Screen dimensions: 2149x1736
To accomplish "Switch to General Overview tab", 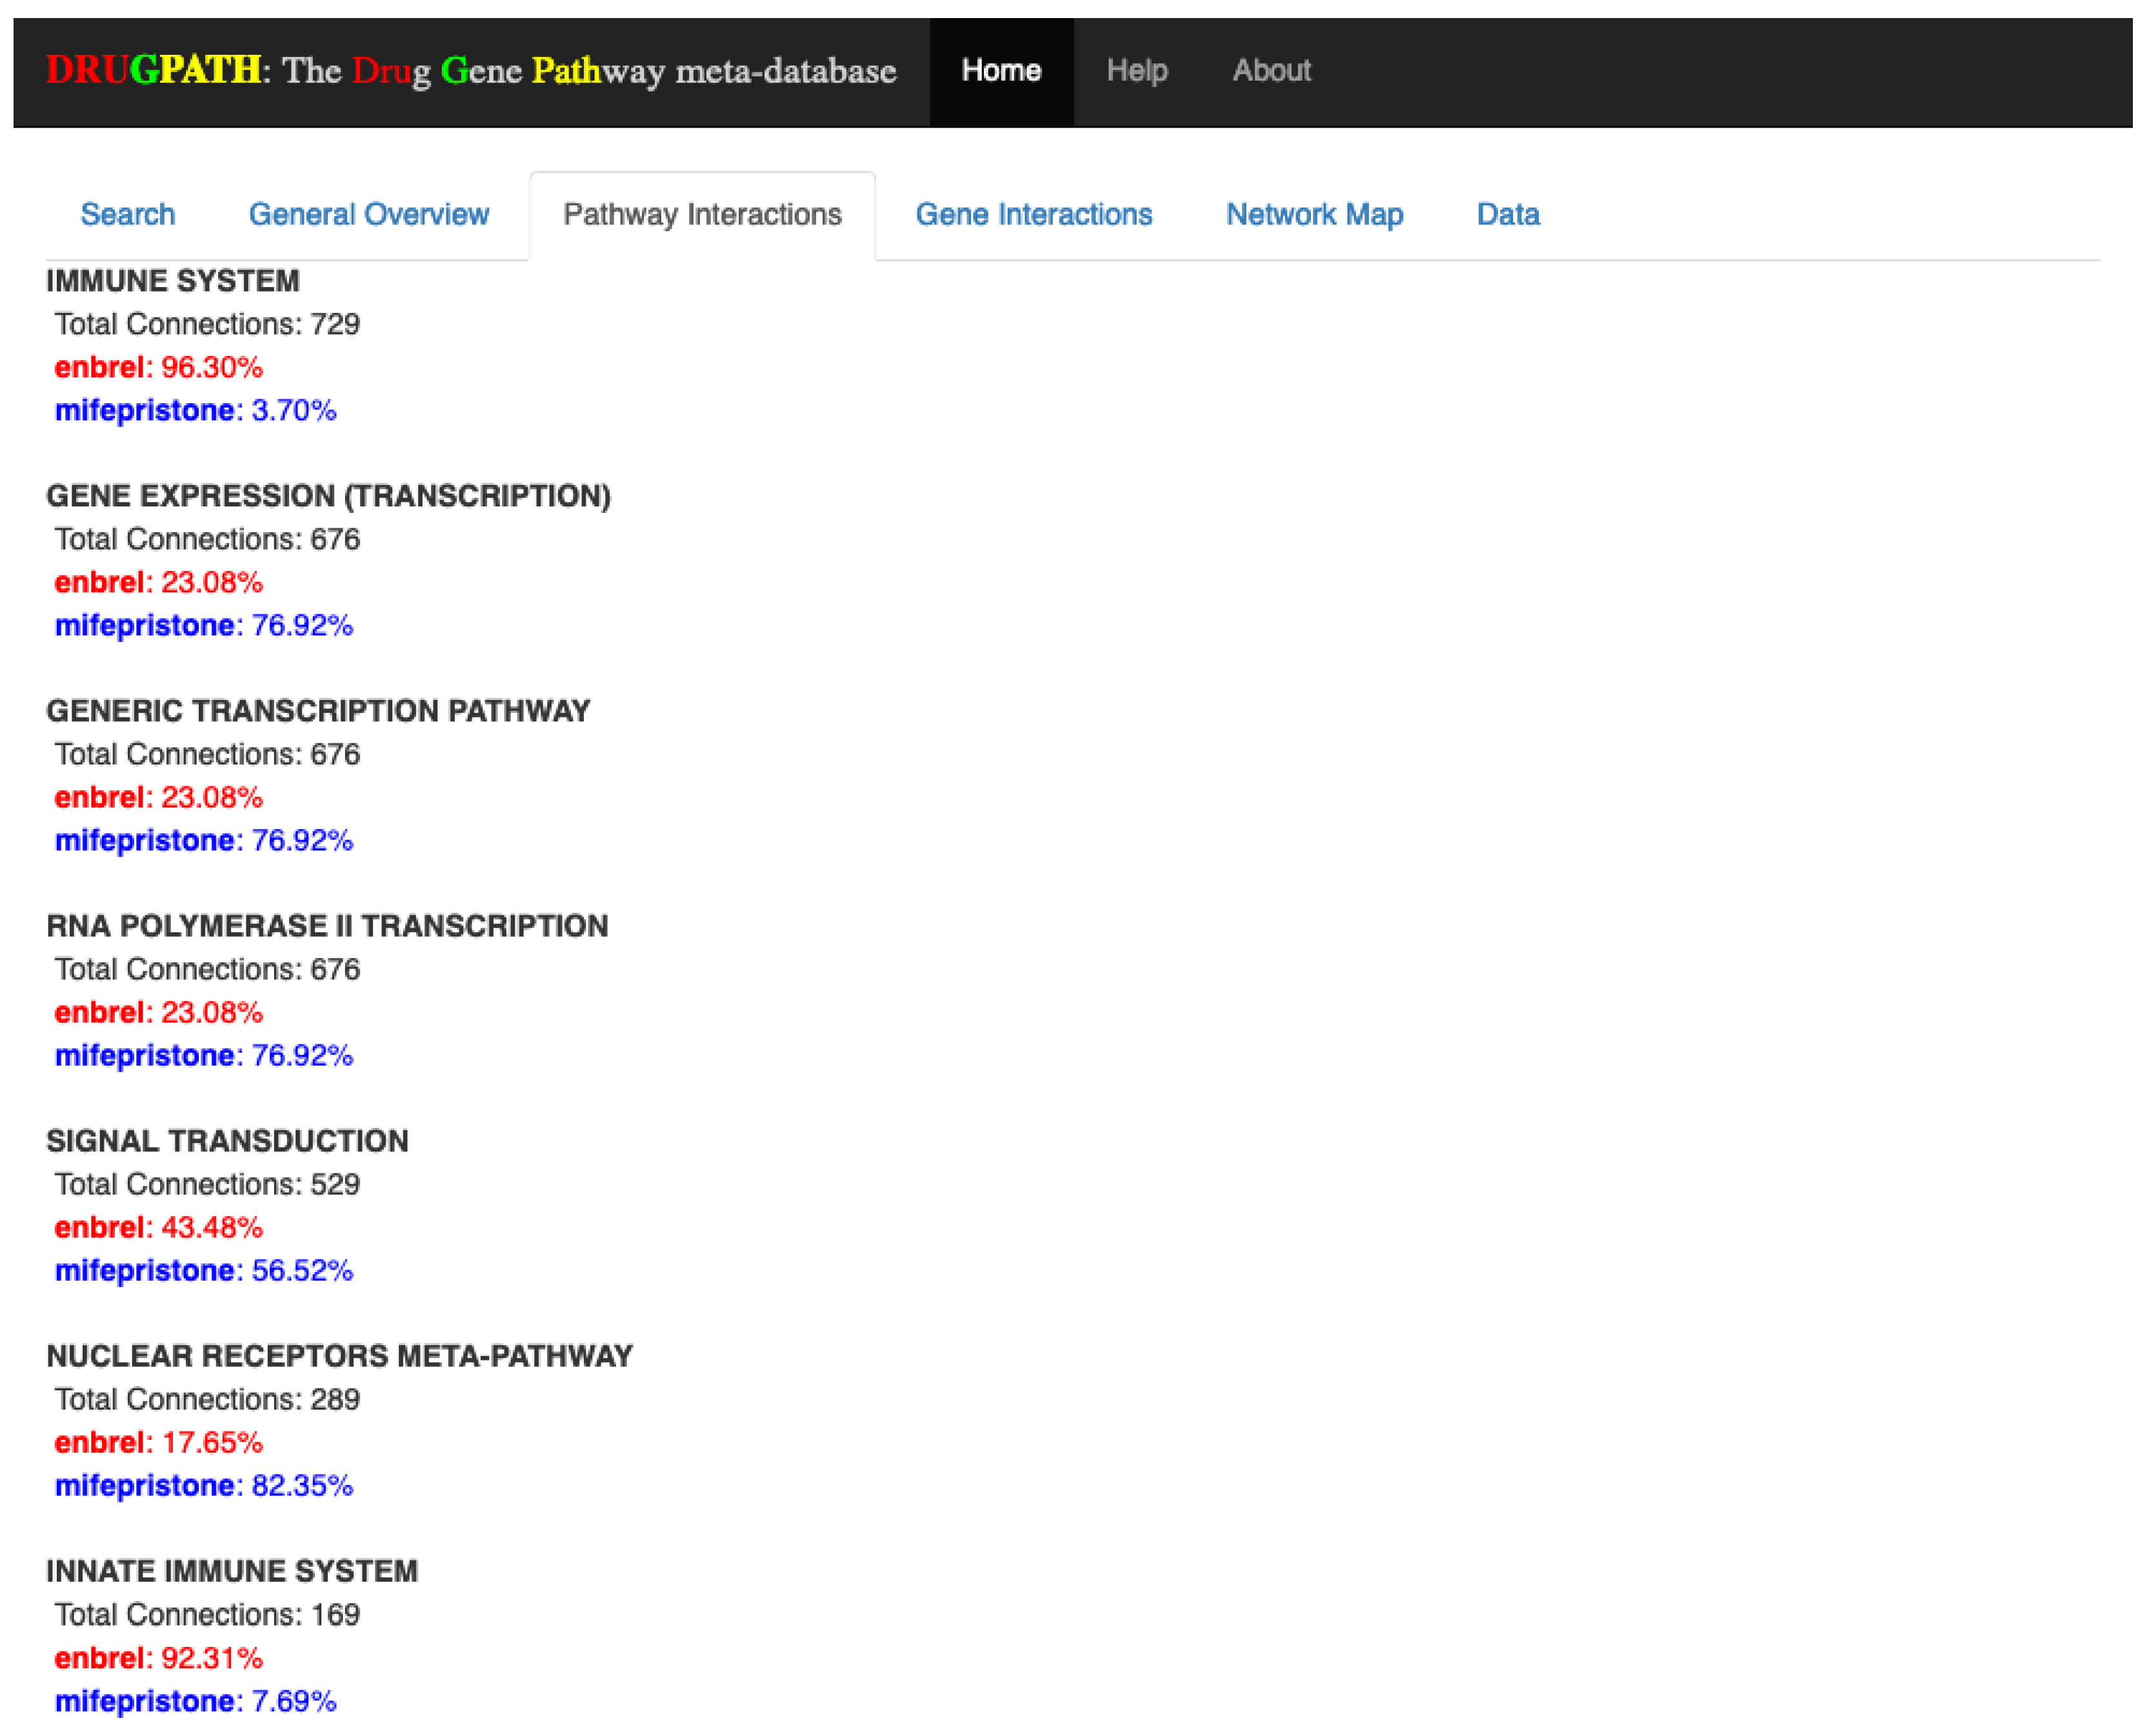I will [x=368, y=214].
